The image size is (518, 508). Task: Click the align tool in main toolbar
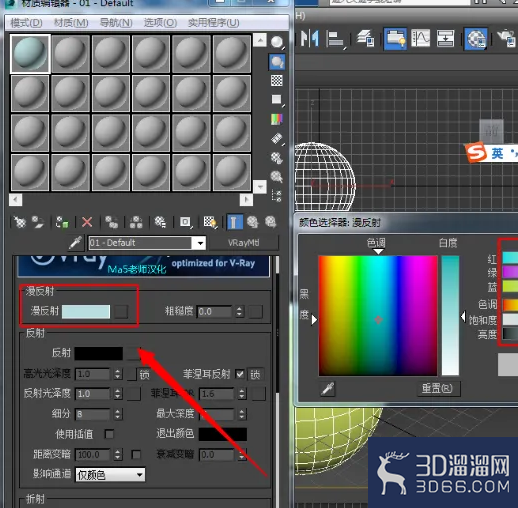336,39
